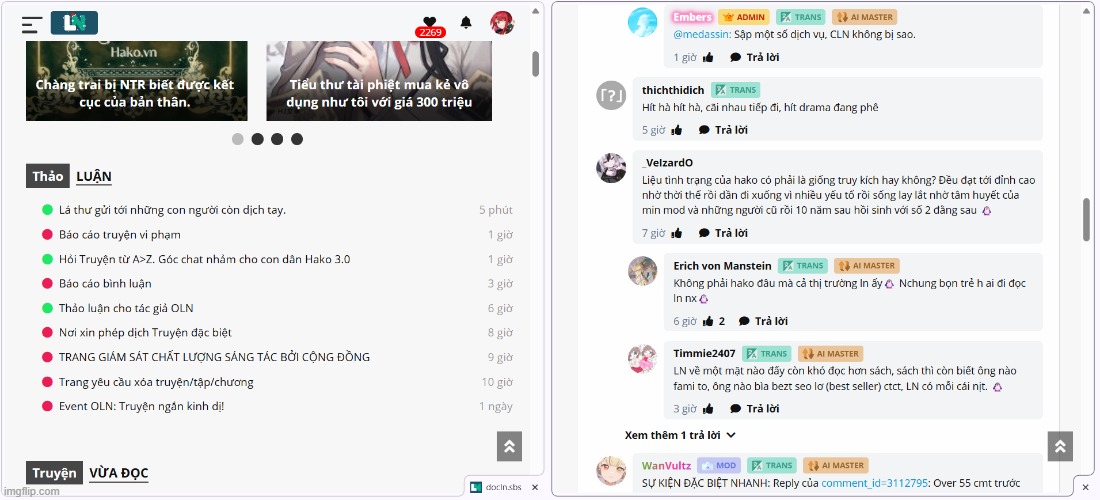Open the 'Tiểu thư tài phiệt' story thumbnail
1100x500 pixels.
pos(379,81)
